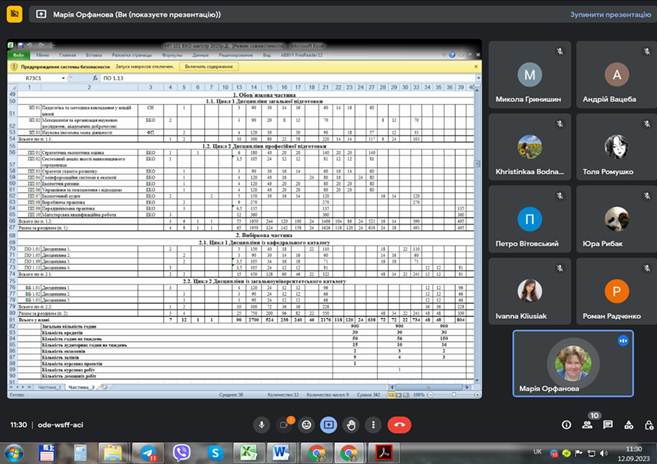
Task: Click the present screen button
Action: click(329, 424)
